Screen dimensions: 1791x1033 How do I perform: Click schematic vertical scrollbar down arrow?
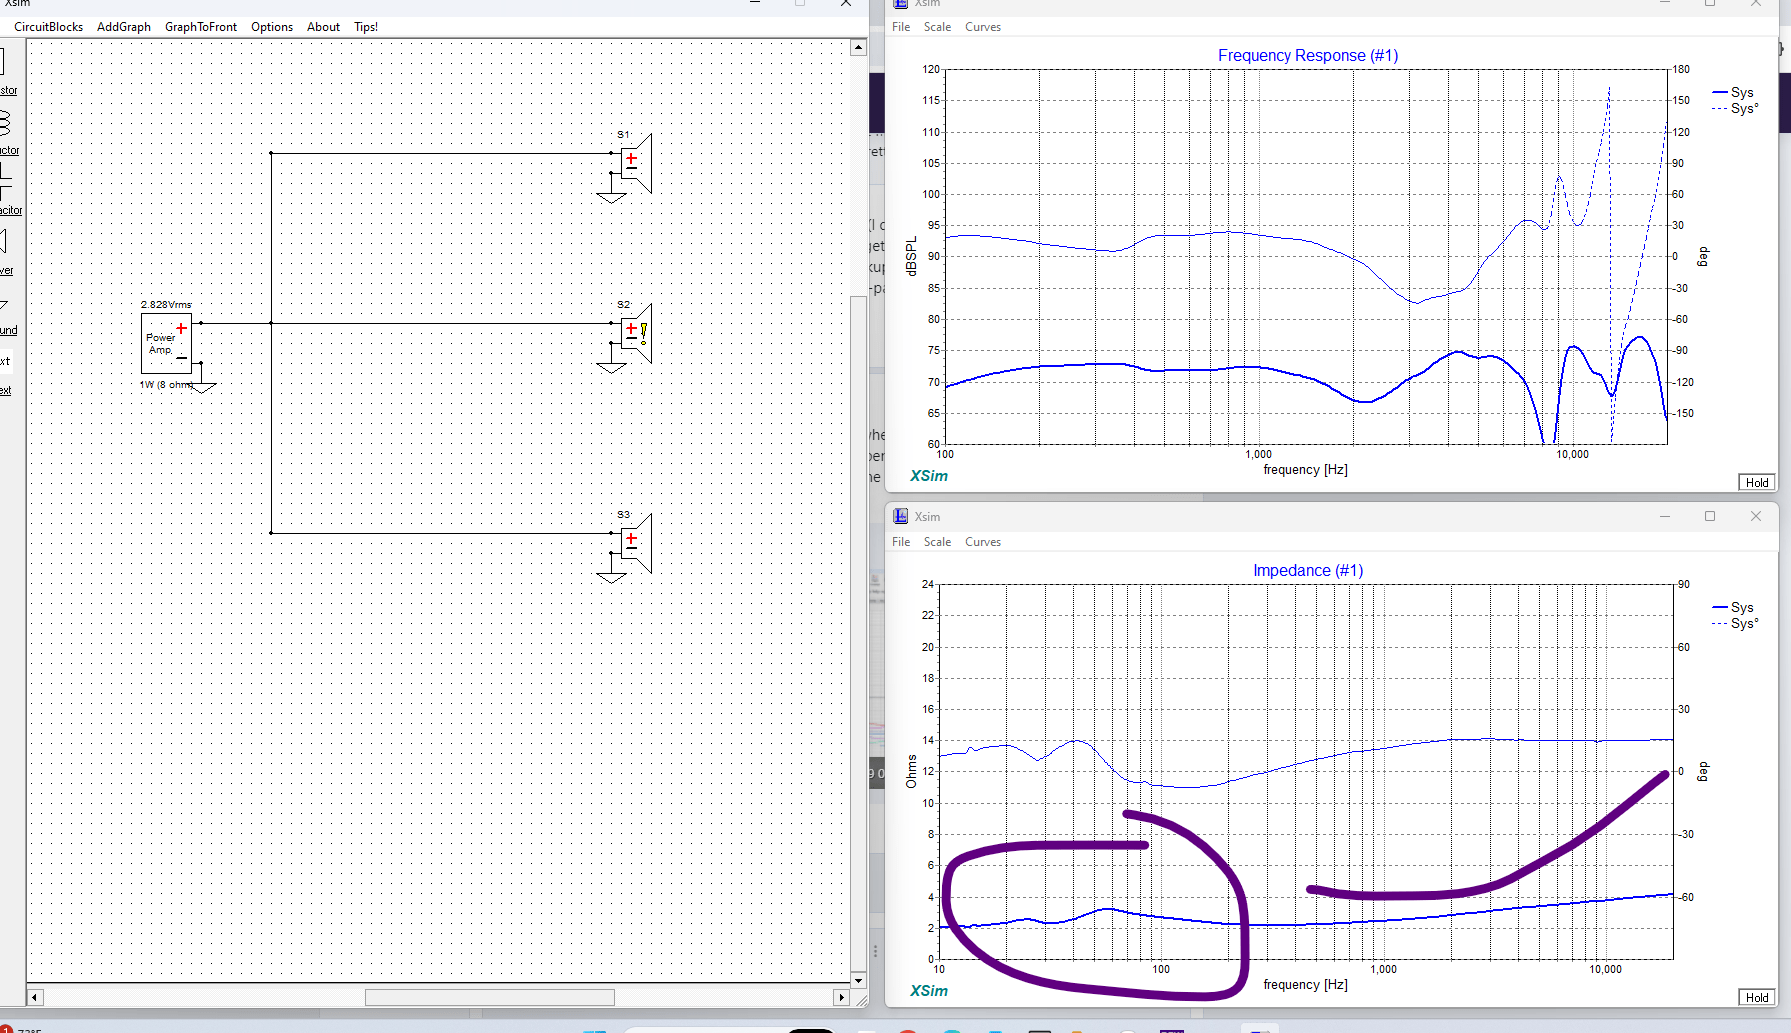coord(858,981)
